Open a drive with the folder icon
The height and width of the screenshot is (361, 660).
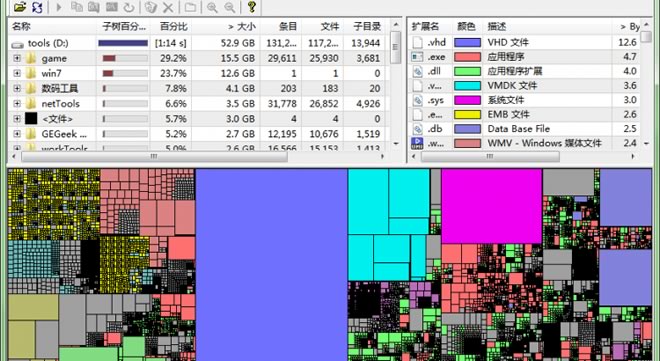tap(20, 6)
